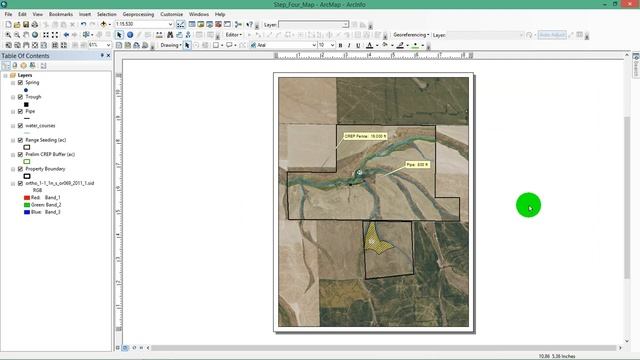Undo the last action
This screenshot has width=640, height=360.
point(83,24)
